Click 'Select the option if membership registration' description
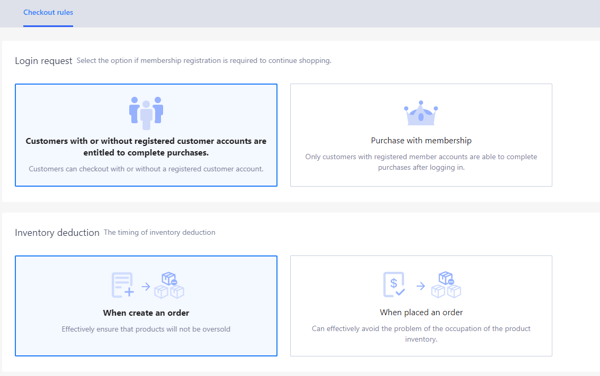 pyautogui.click(x=204, y=60)
